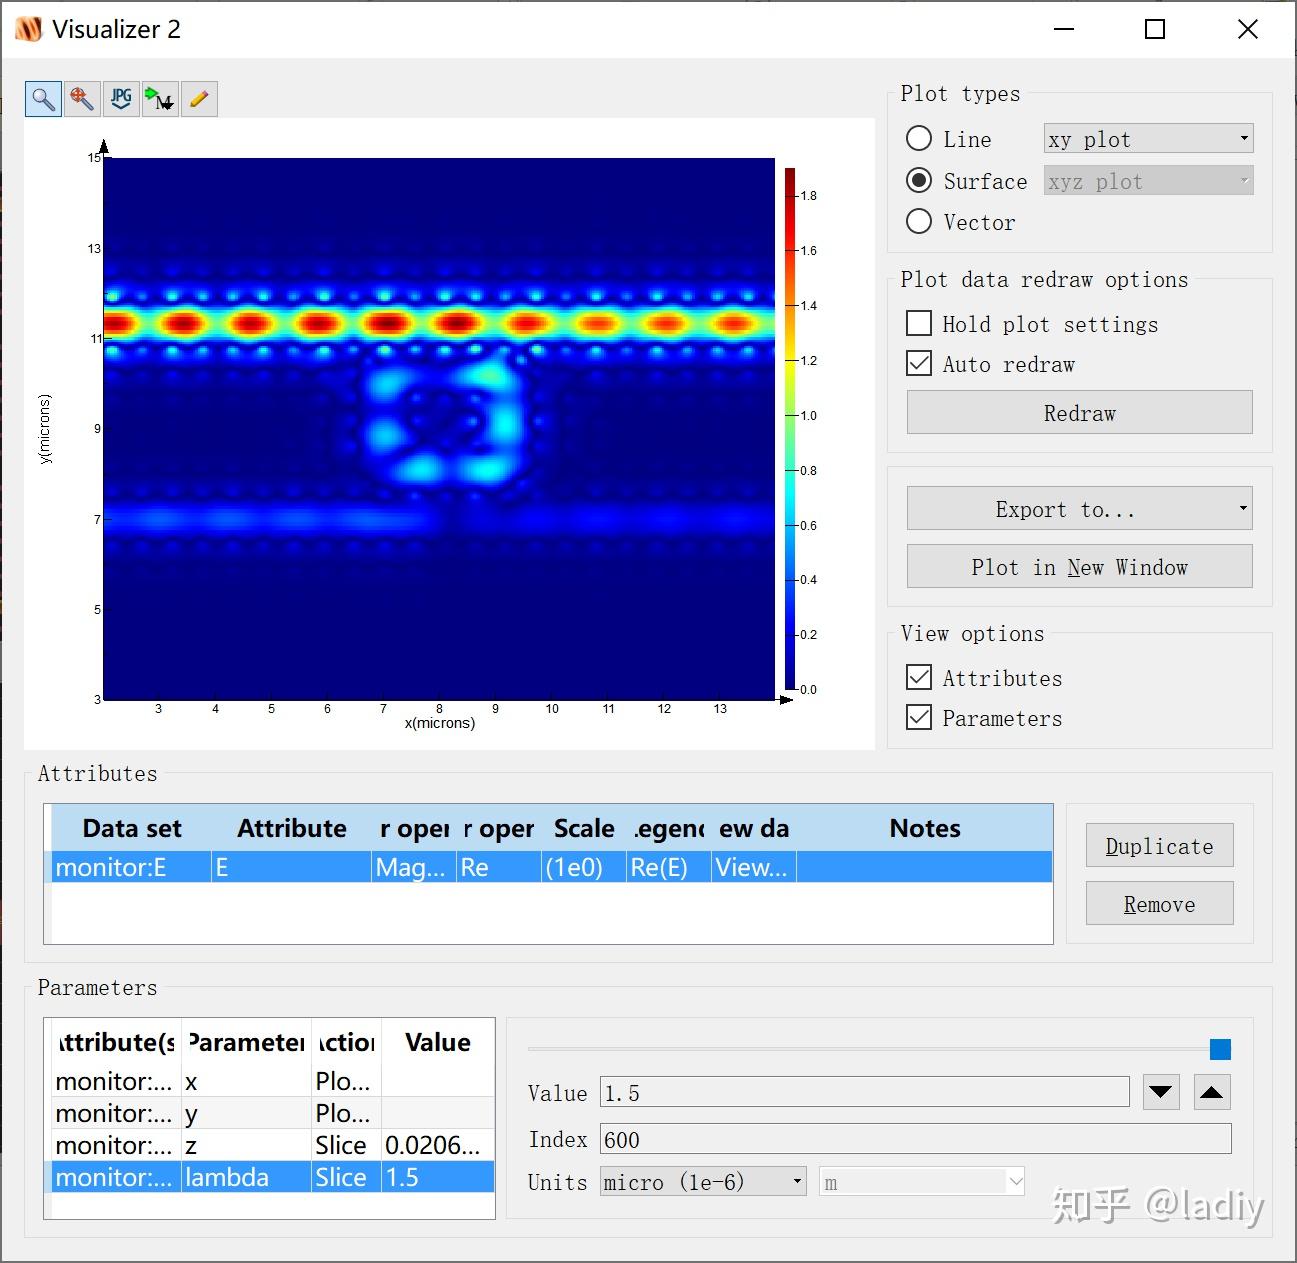This screenshot has height=1263, width=1297.
Task: Select the pan/zoom reset tool
Action: [x=82, y=99]
